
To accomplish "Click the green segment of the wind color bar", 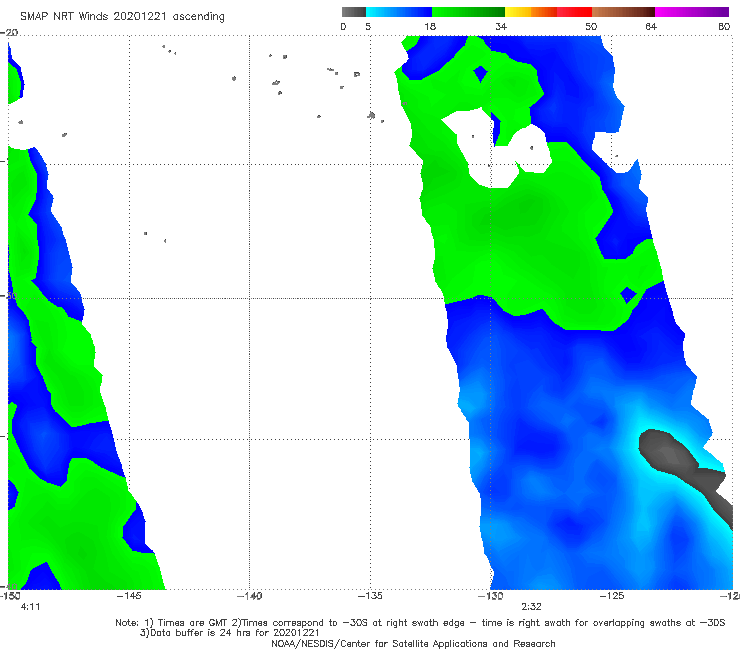I will (468, 12).
